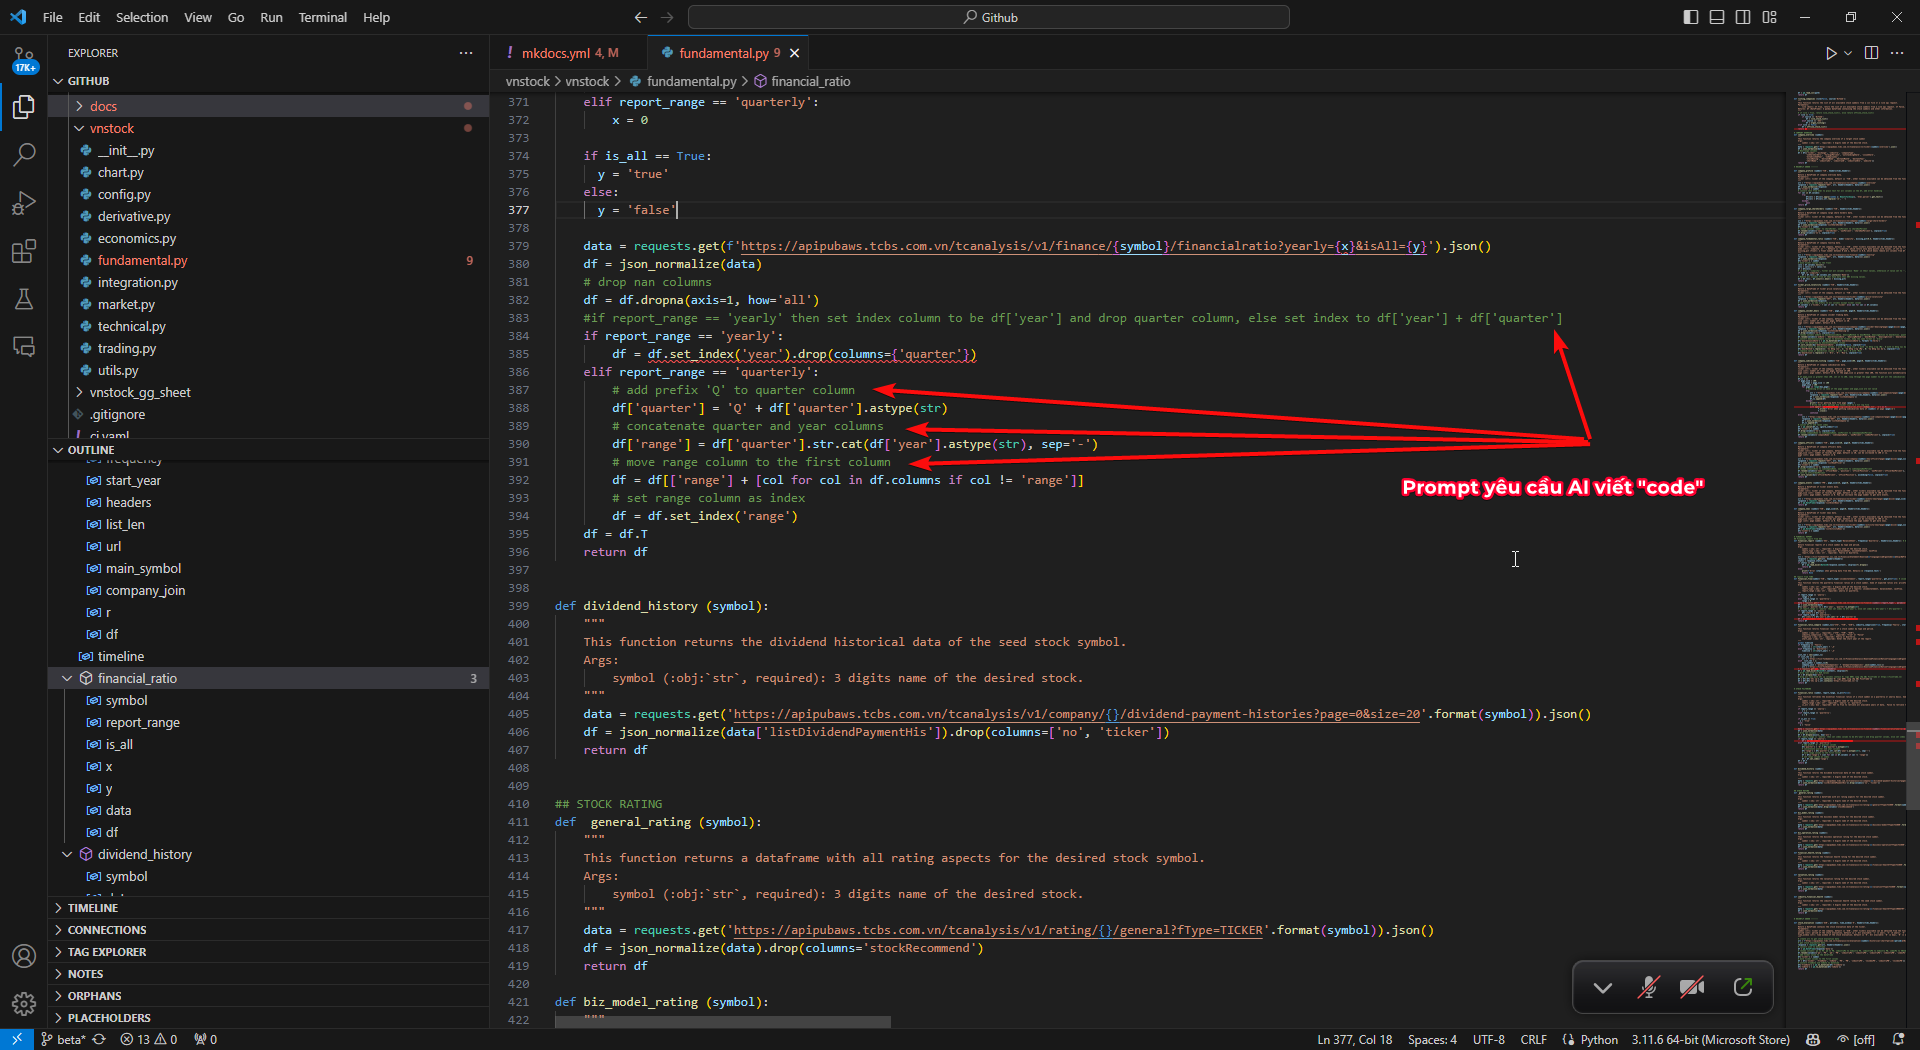Viewport: 1920px width, 1050px height.
Task: Open the Manage settings gear
Action: pos(24,1003)
